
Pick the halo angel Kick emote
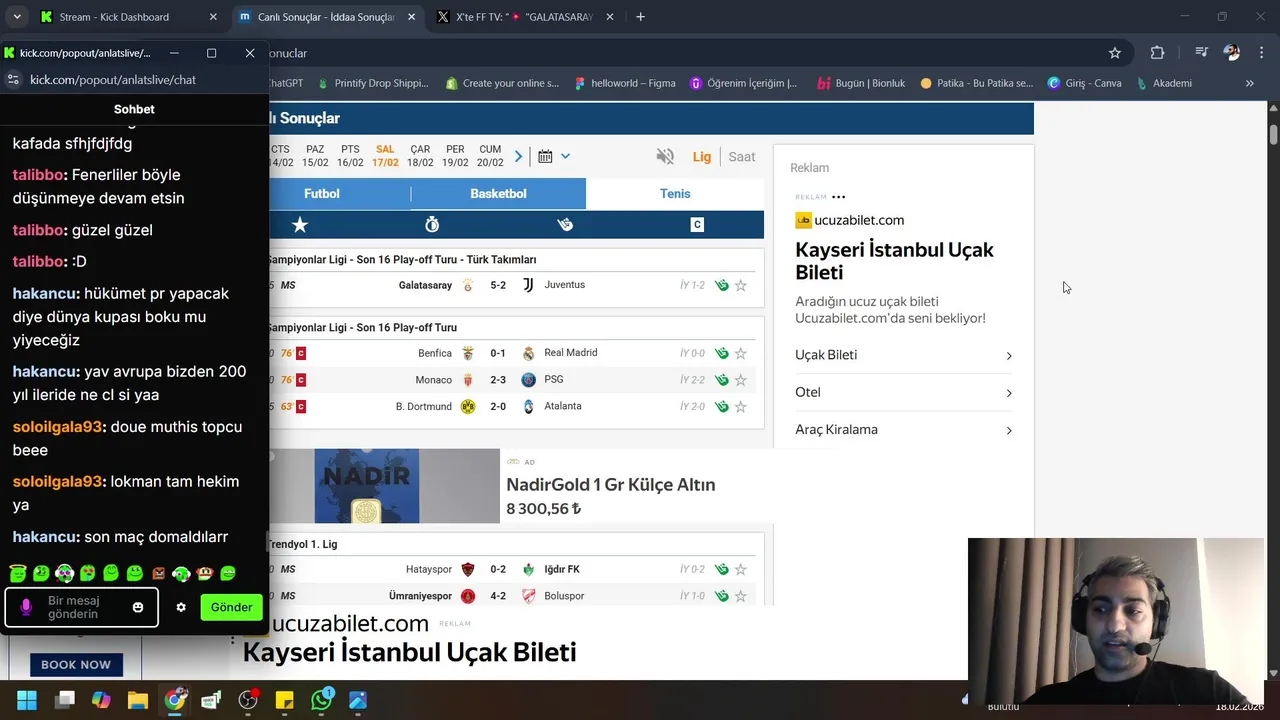pyautogui.click(x=17, y=573)
